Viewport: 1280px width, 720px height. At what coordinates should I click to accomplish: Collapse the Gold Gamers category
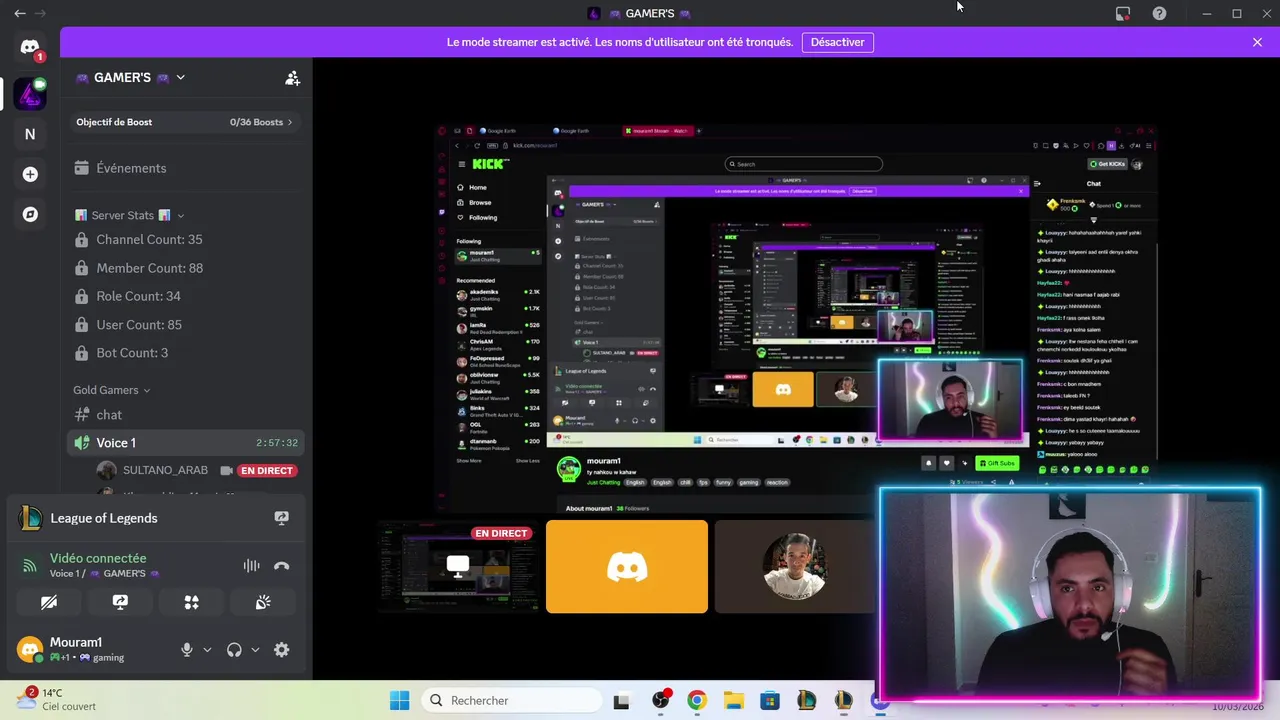coord(111,390)
